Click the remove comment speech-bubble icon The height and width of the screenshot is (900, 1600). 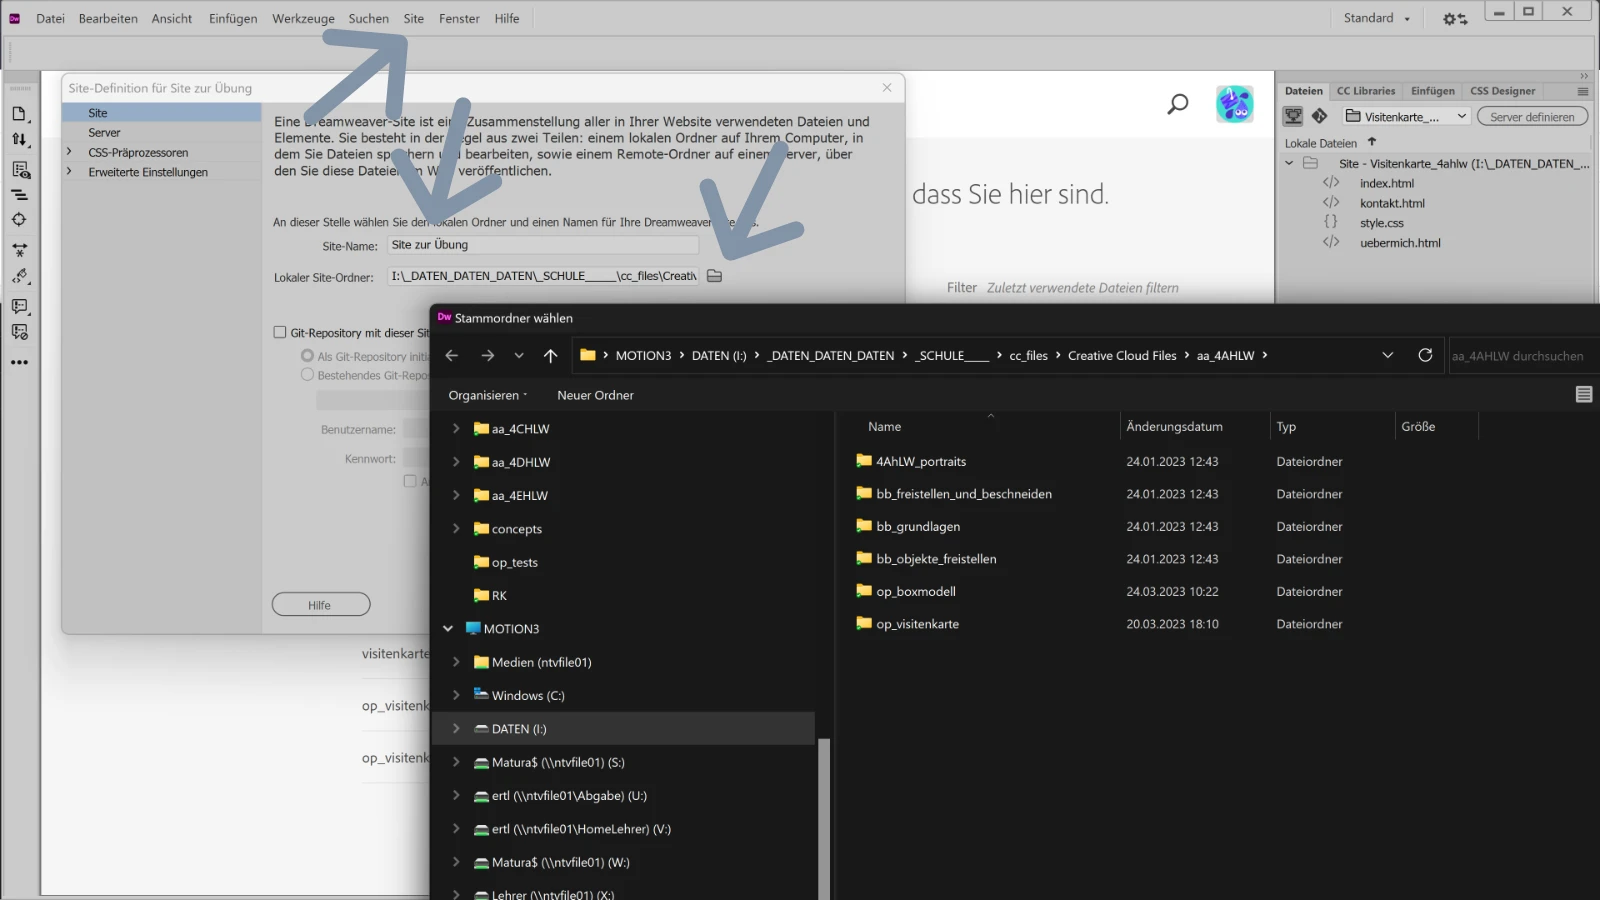click(x=20, y=332)
